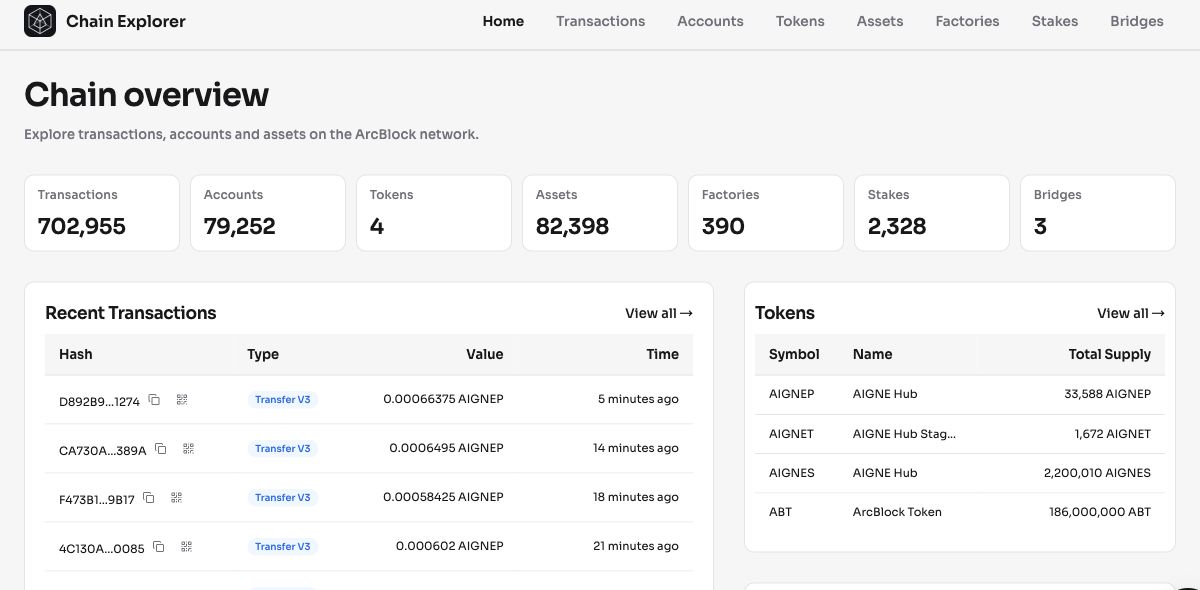
Task: Click total supply 33,588 AIGNEP
Action: (x=1107, y=394)
